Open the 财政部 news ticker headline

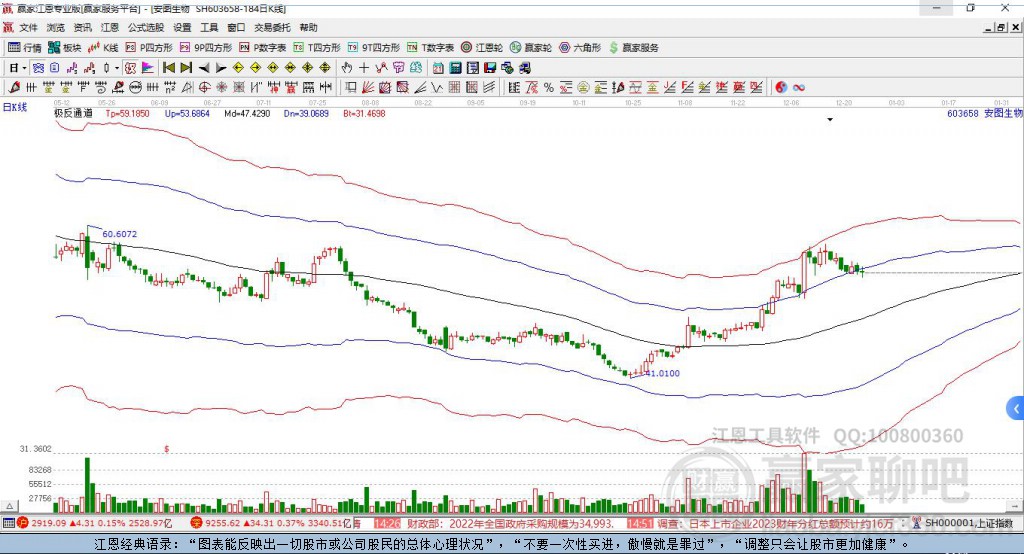(511, 523)
